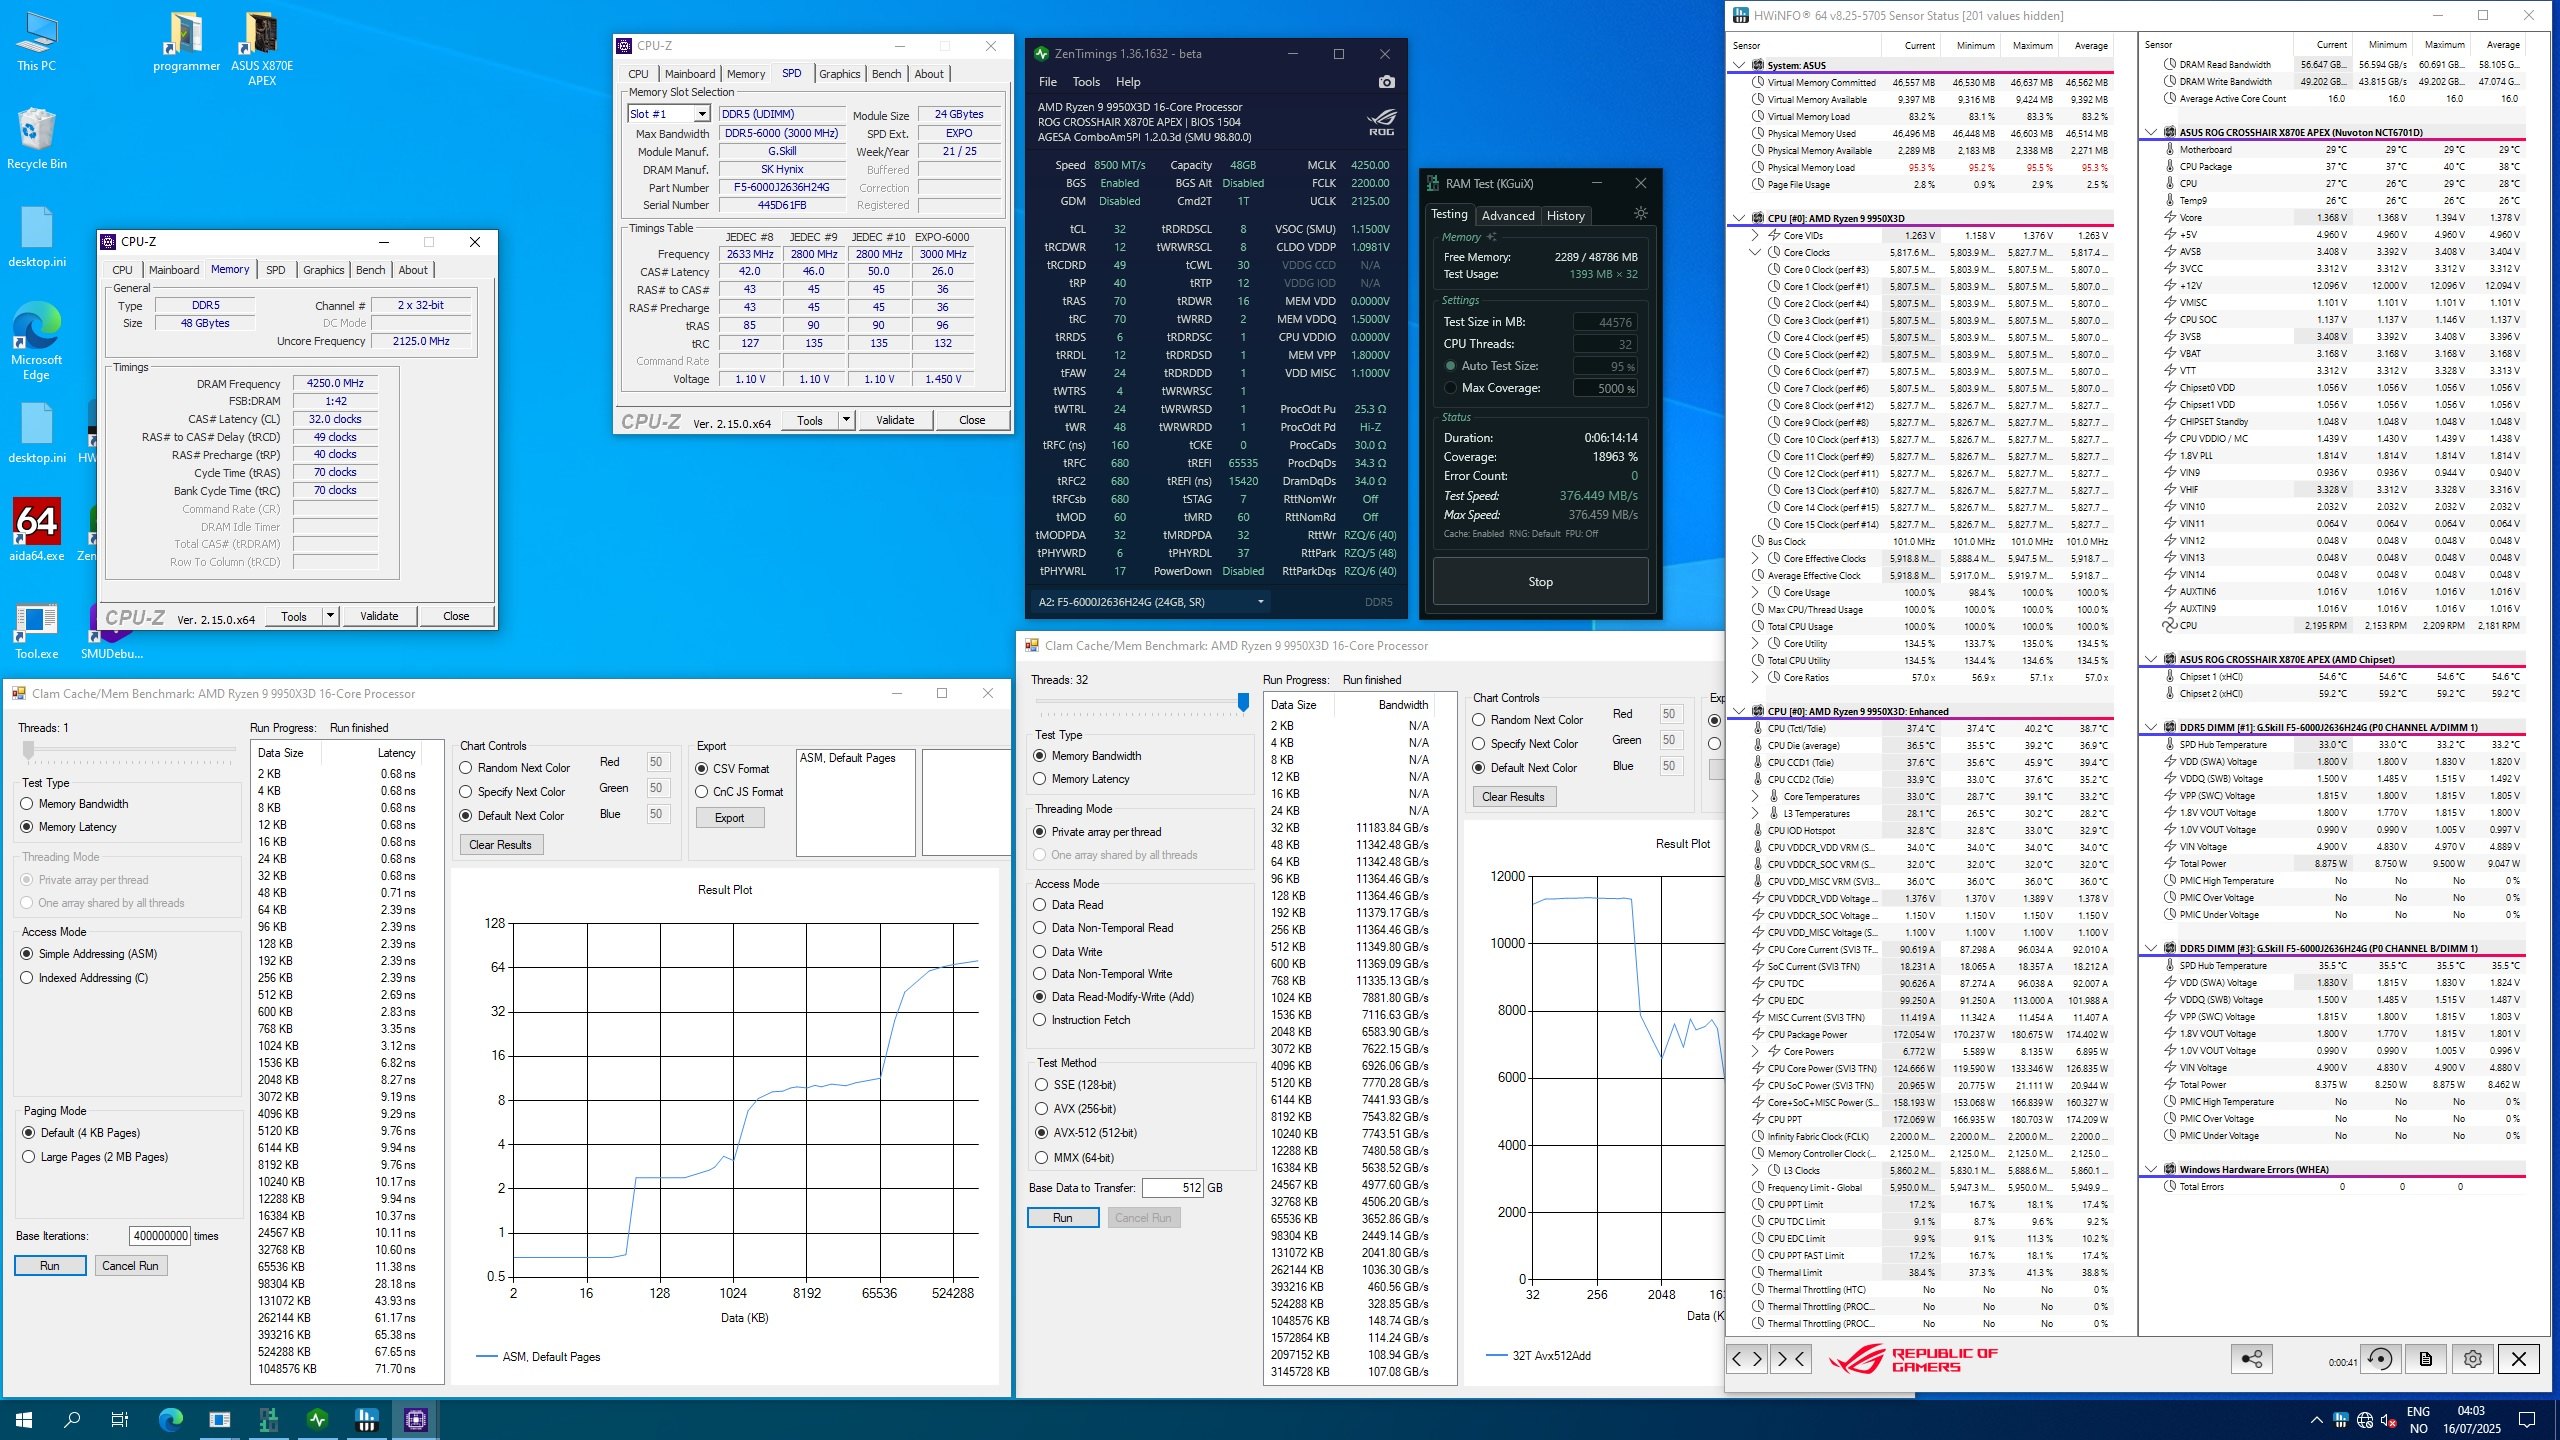2560x1440 pixels.
Task: Expand the Core VIDs row in HWiNFO
Action: click(1755, 236)
